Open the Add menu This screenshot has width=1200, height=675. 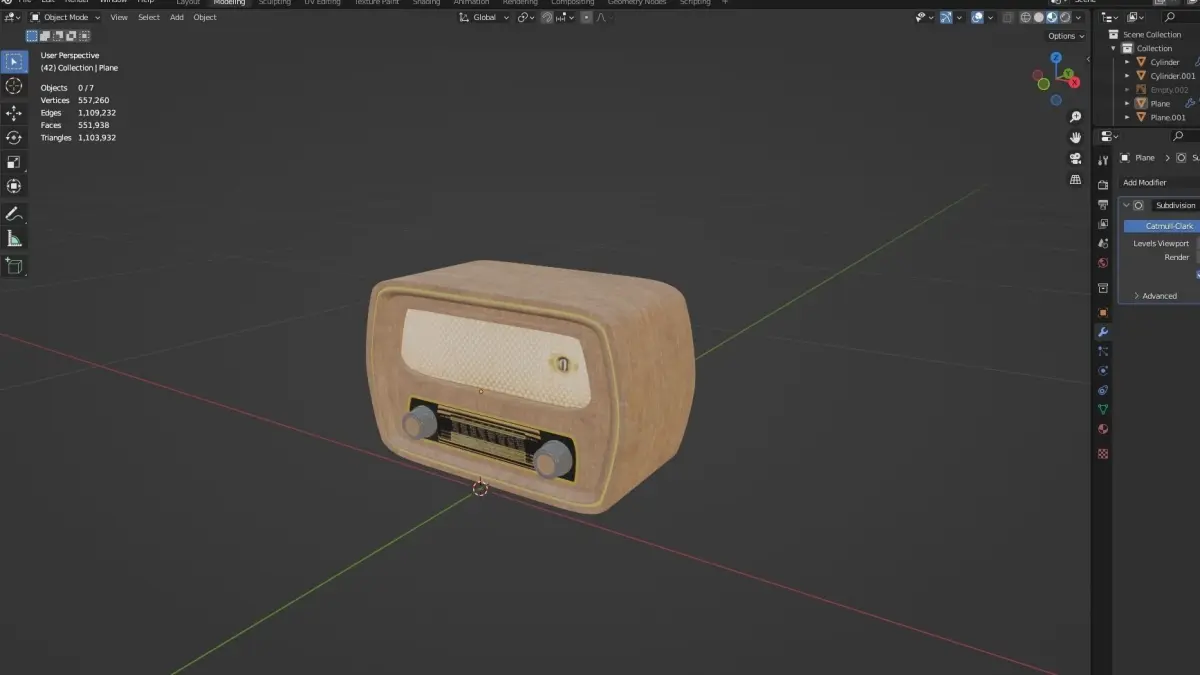click(177, 17)
